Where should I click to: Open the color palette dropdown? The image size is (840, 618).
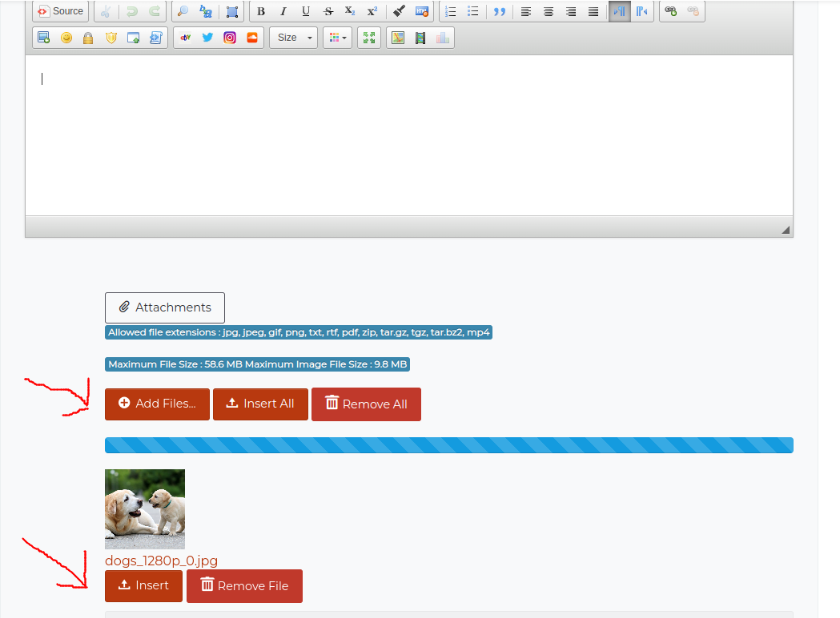pos(337,37)
